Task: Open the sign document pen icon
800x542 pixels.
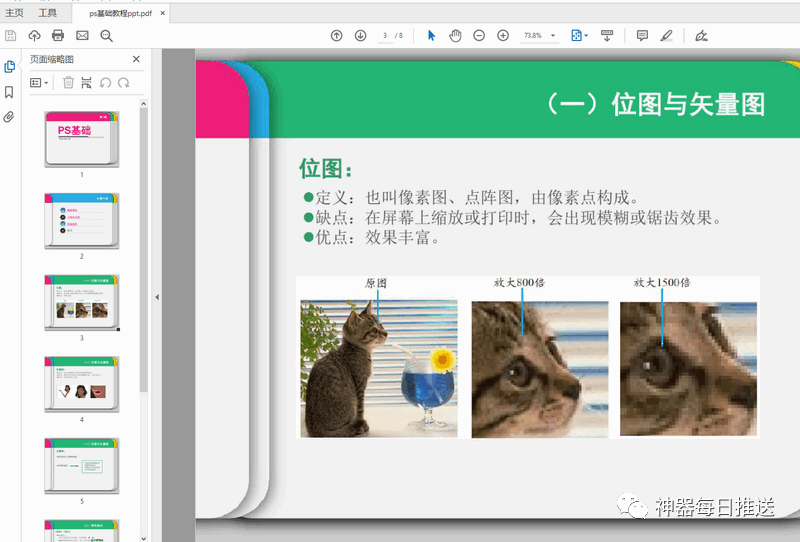Action: [702, 35]
